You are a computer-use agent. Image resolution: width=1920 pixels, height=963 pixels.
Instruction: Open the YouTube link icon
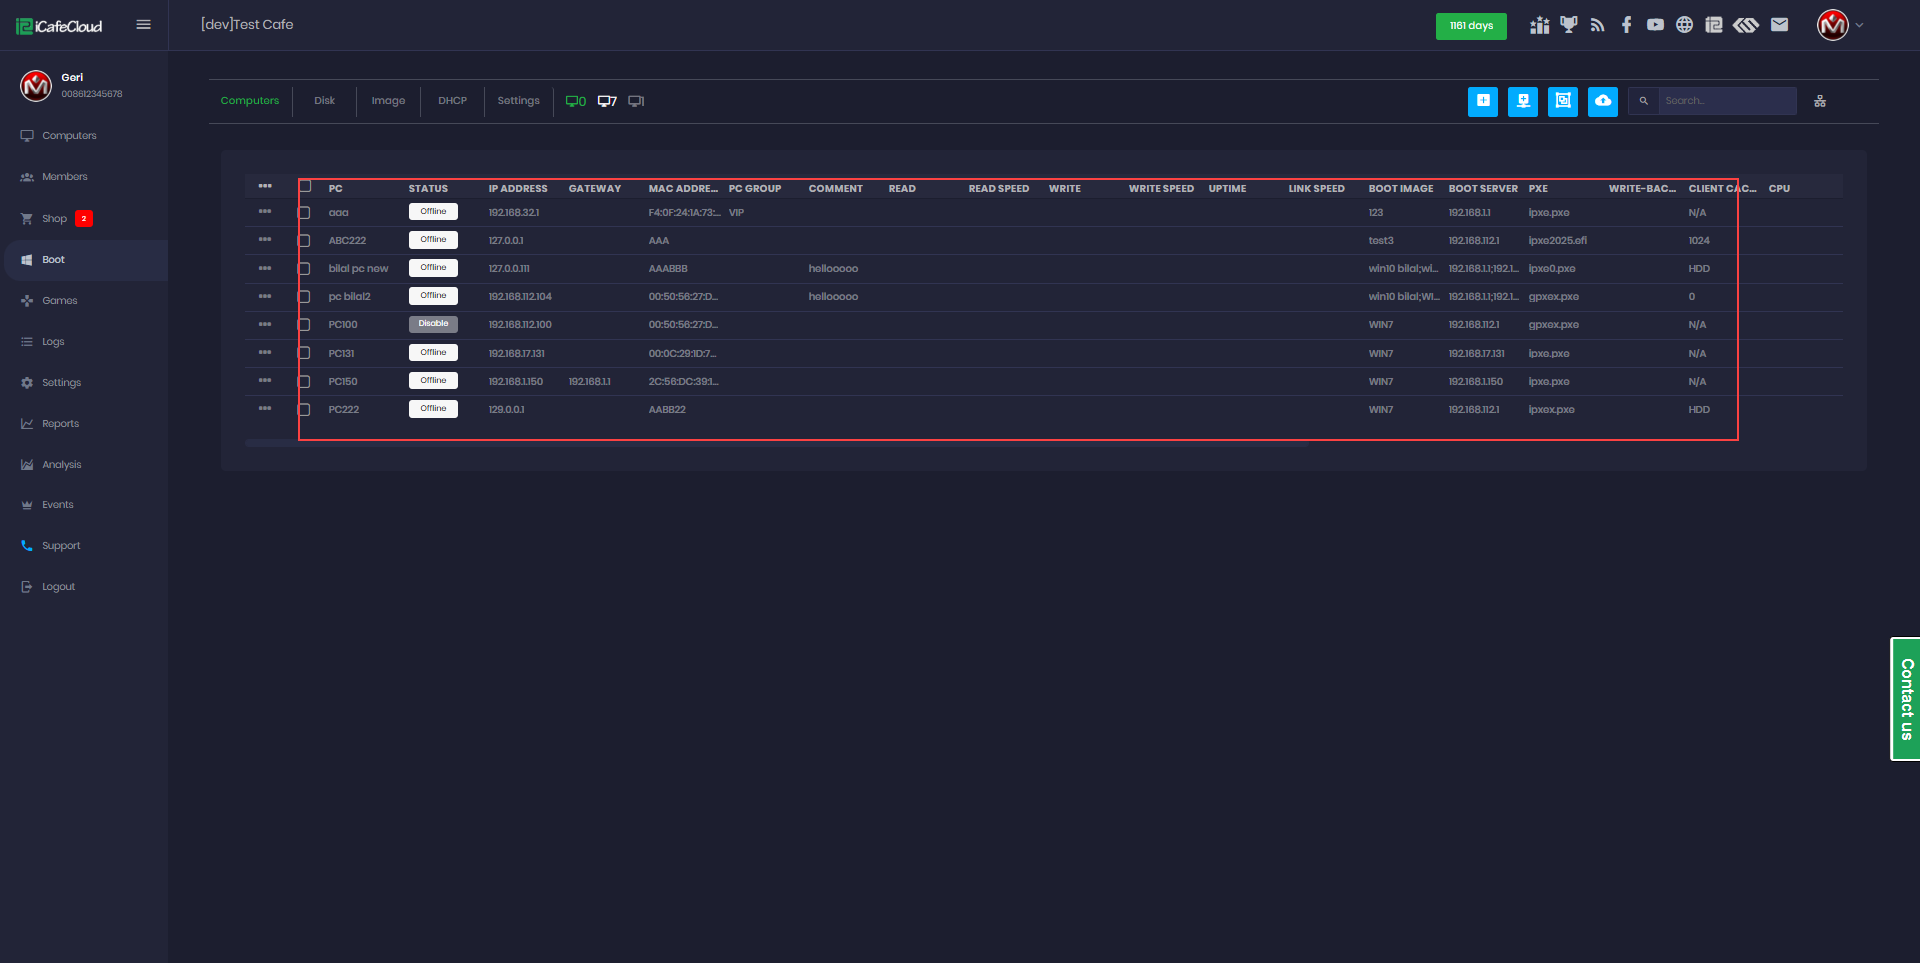pyautogui.click(x=1655, y=25)
